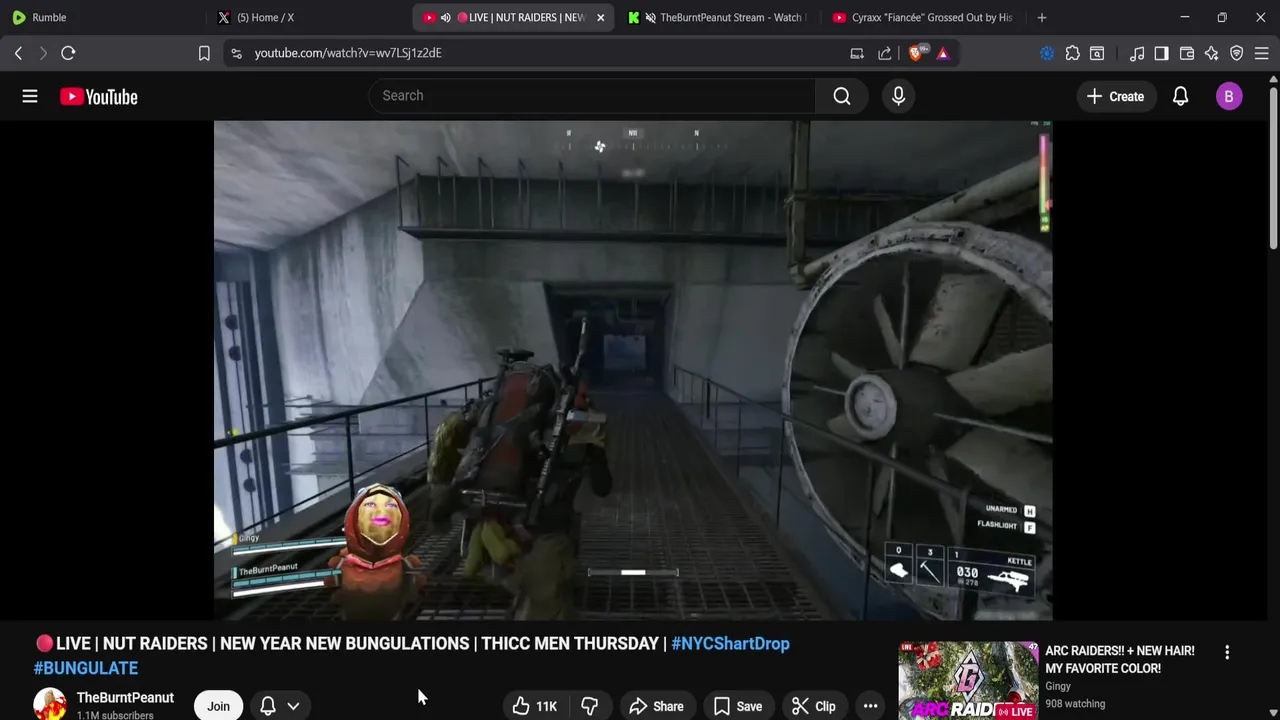Create a clip with the Clip button
1280x720 pixels.
(813, 706)
